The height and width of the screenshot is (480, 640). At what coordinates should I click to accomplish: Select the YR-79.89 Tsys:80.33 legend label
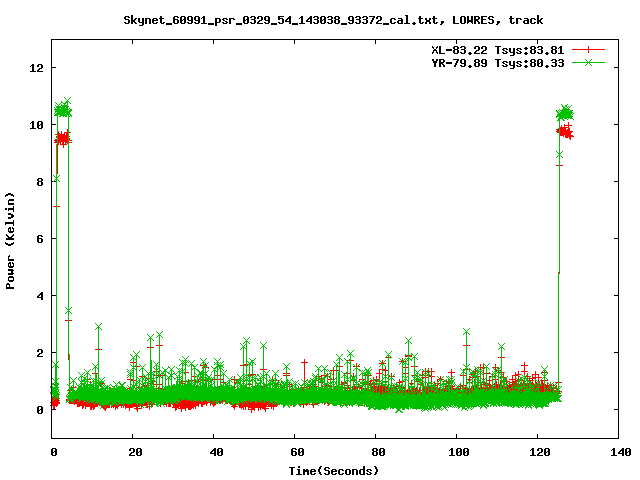tap(491, 62)
